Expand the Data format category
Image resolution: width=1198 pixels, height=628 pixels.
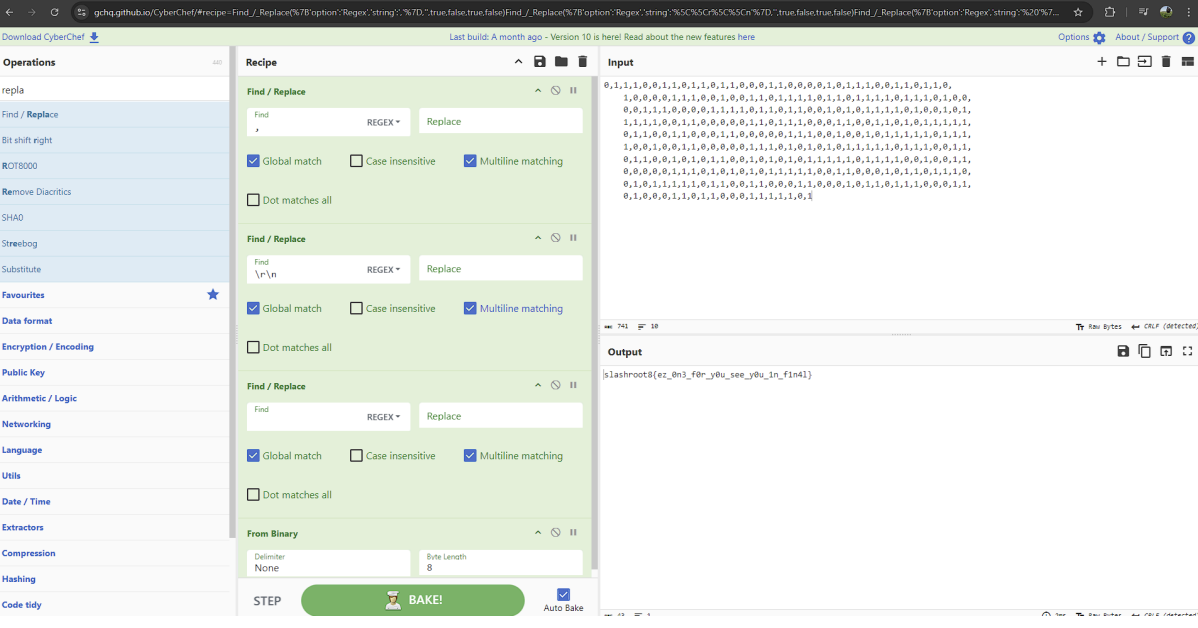tap(114, 321)
